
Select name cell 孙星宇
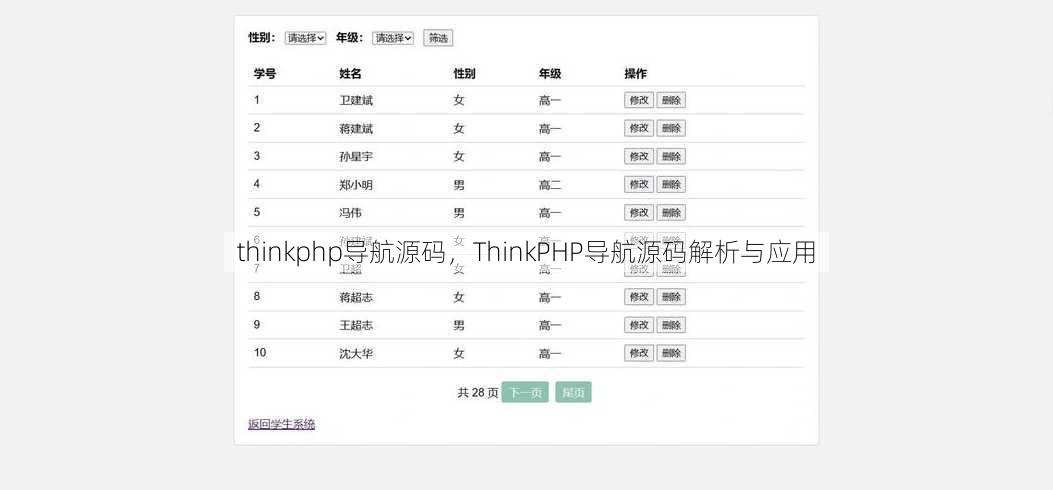(x=356, y=157)
